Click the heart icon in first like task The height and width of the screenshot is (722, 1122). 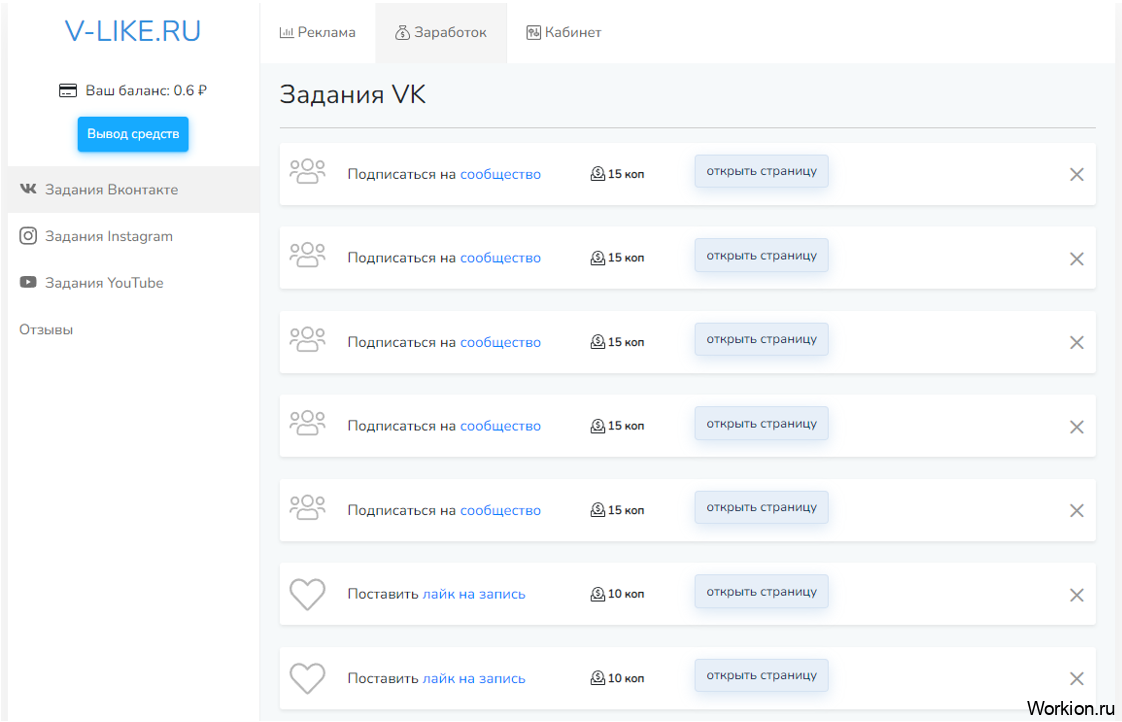(x=307, y=594)
